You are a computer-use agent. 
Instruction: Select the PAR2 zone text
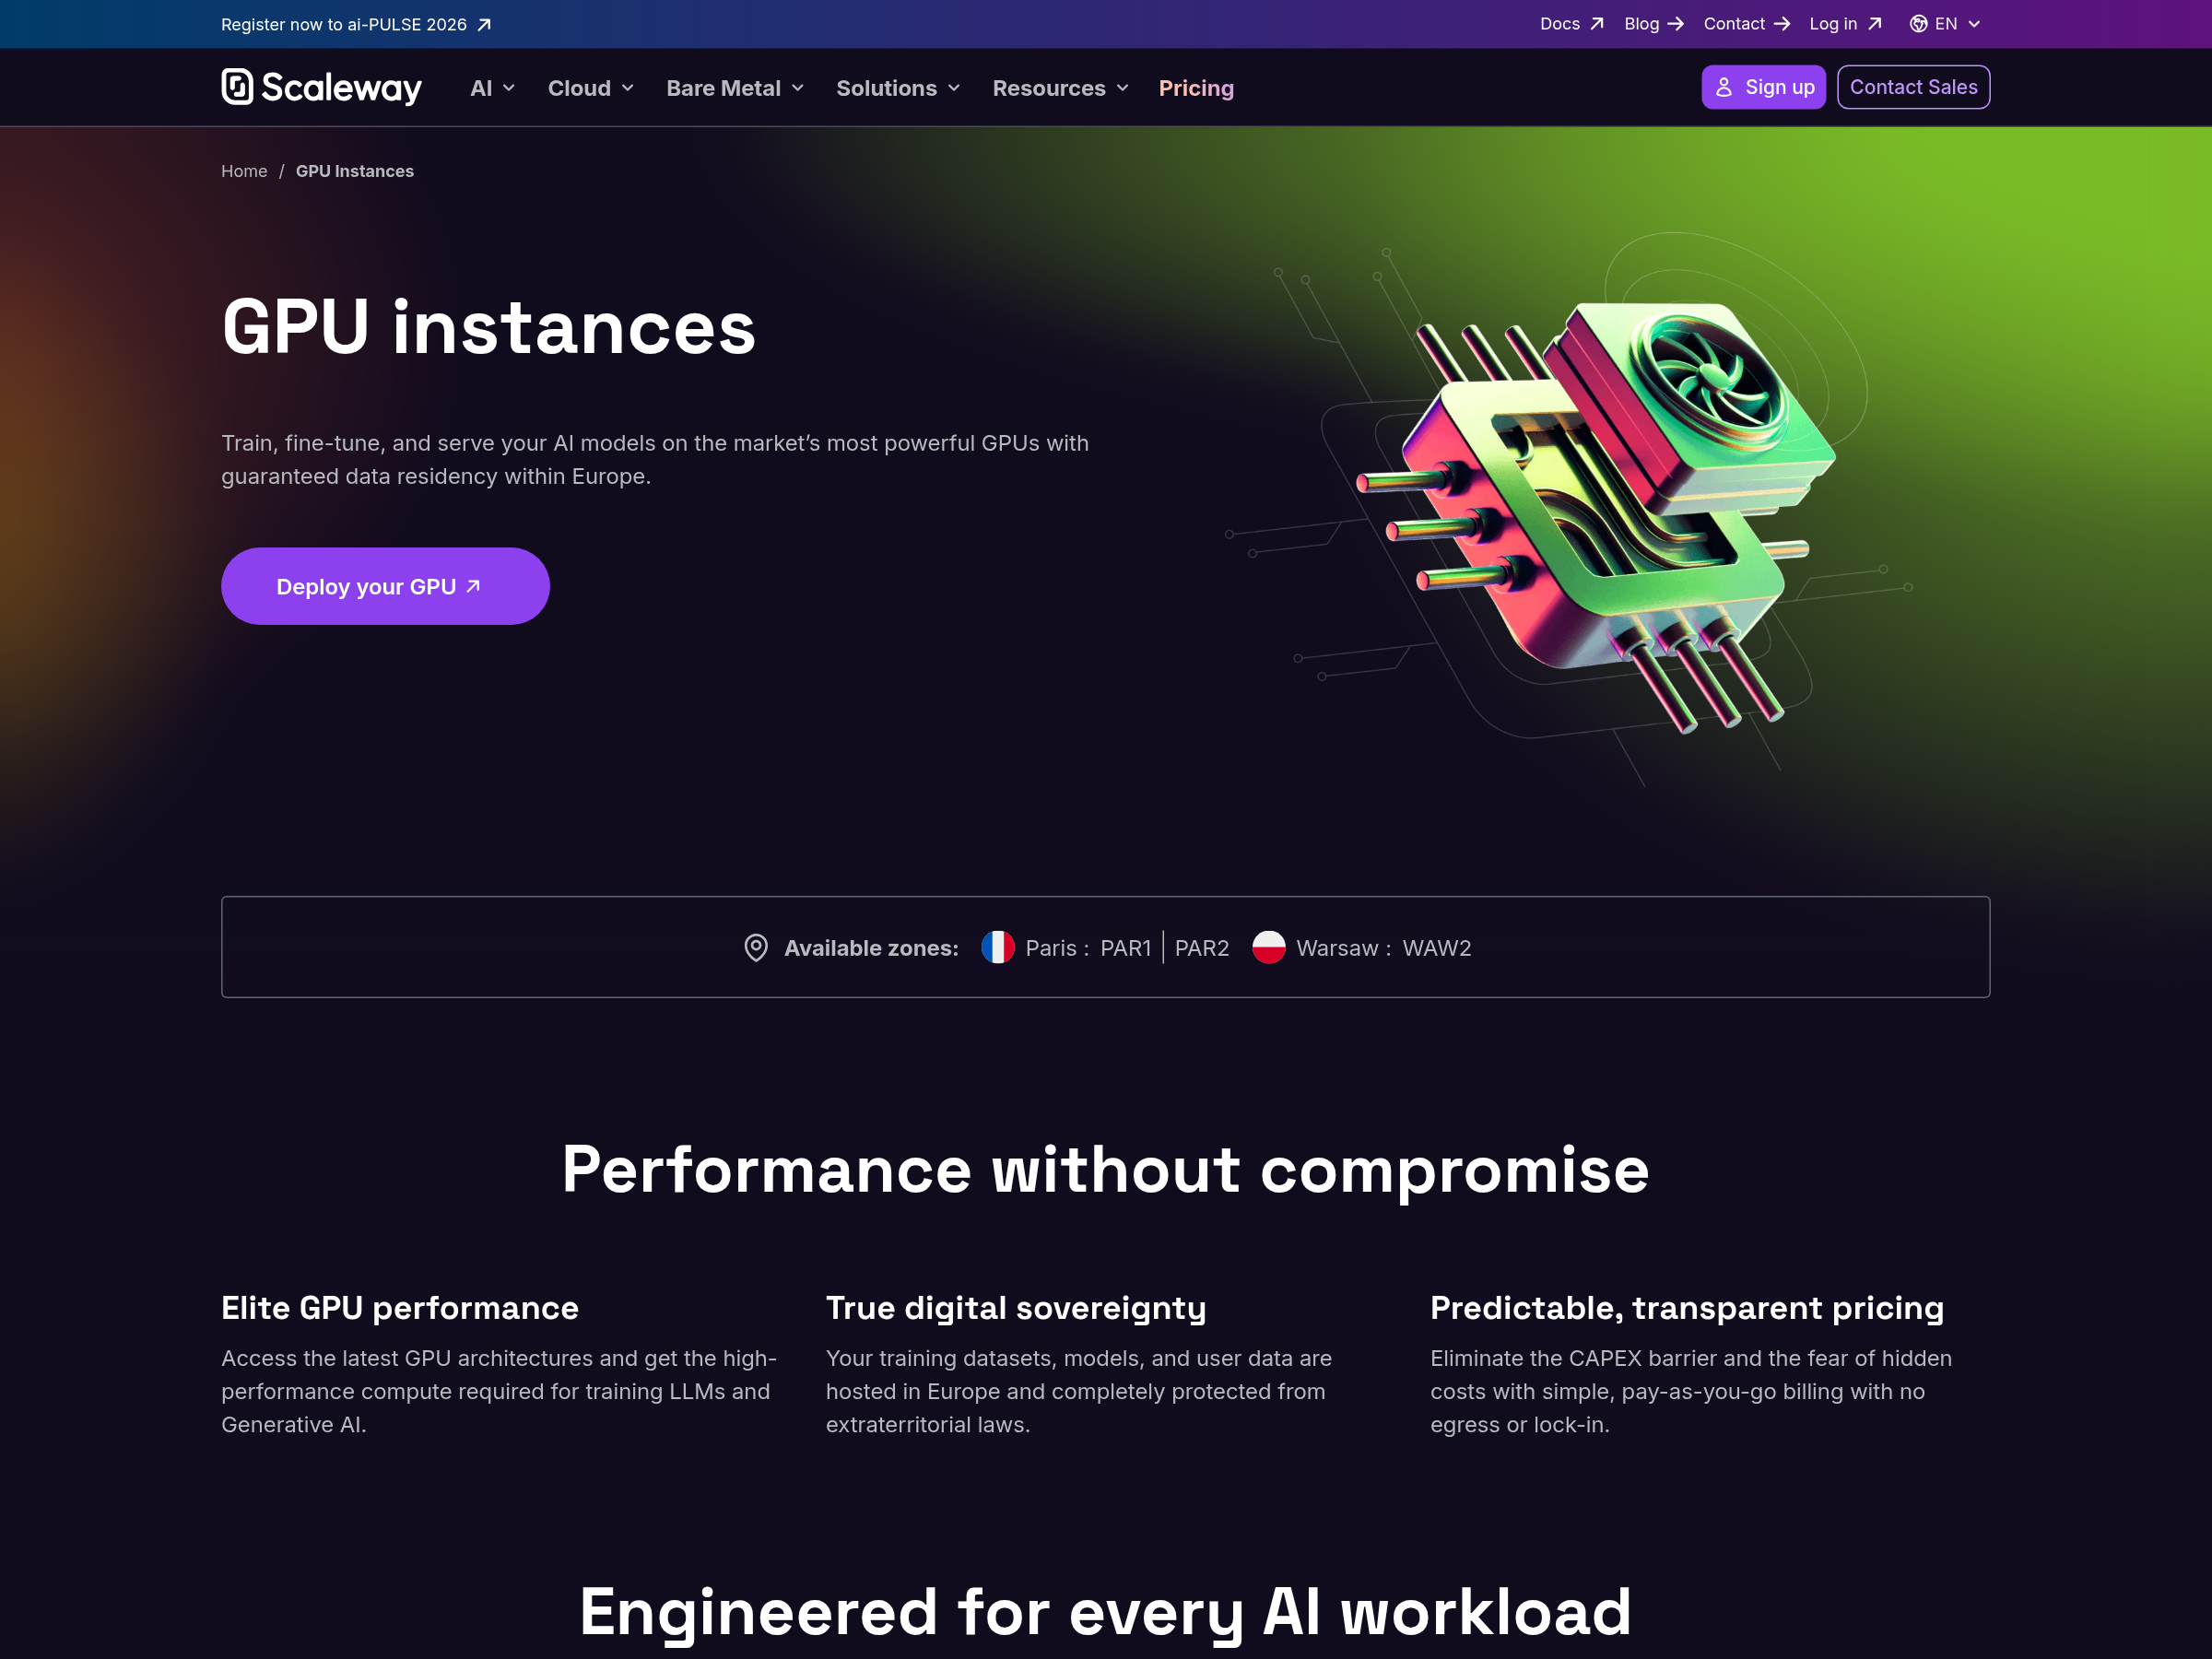coord(1201,948)
